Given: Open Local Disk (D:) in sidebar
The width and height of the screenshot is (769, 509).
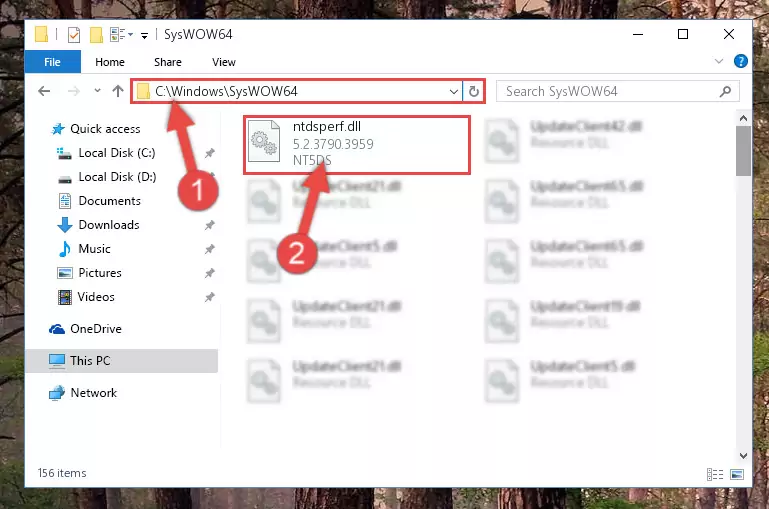Looking at the screenshot, I should 117,177.
